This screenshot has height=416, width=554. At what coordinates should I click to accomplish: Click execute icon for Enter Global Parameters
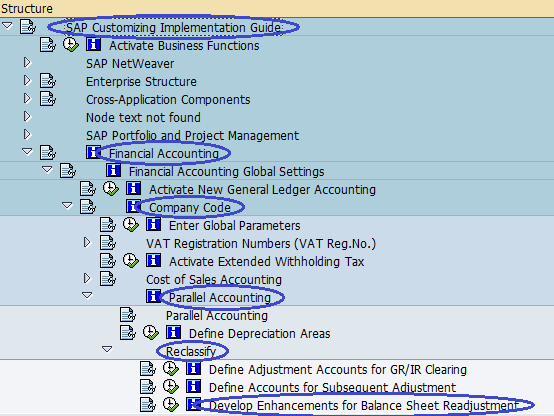pos(131,225)
